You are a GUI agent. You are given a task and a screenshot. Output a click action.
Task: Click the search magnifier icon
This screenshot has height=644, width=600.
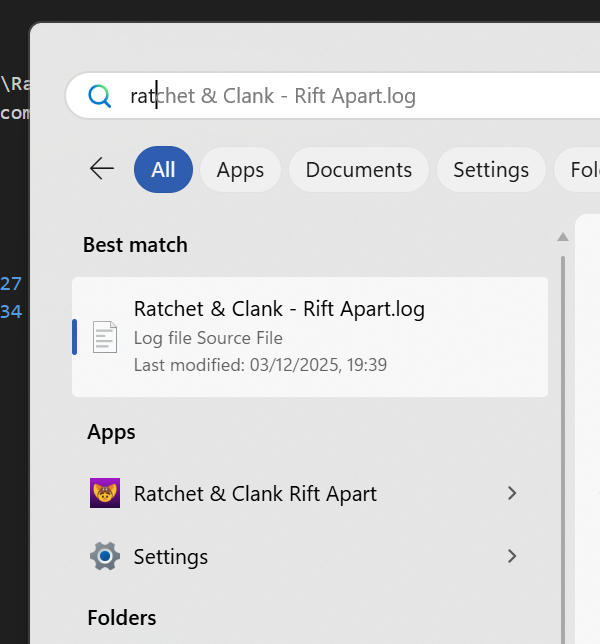(x=99, y=96)
